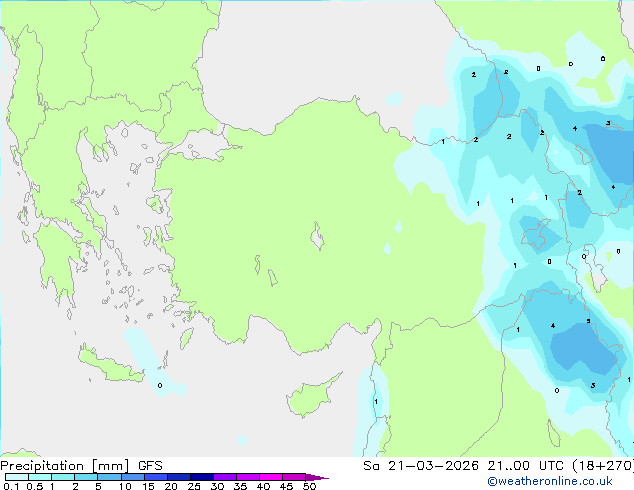Viewport: 634px width, 490px height.
Task: Pick the 25–30 mm navy legend swatch
Action: (201, 477)
